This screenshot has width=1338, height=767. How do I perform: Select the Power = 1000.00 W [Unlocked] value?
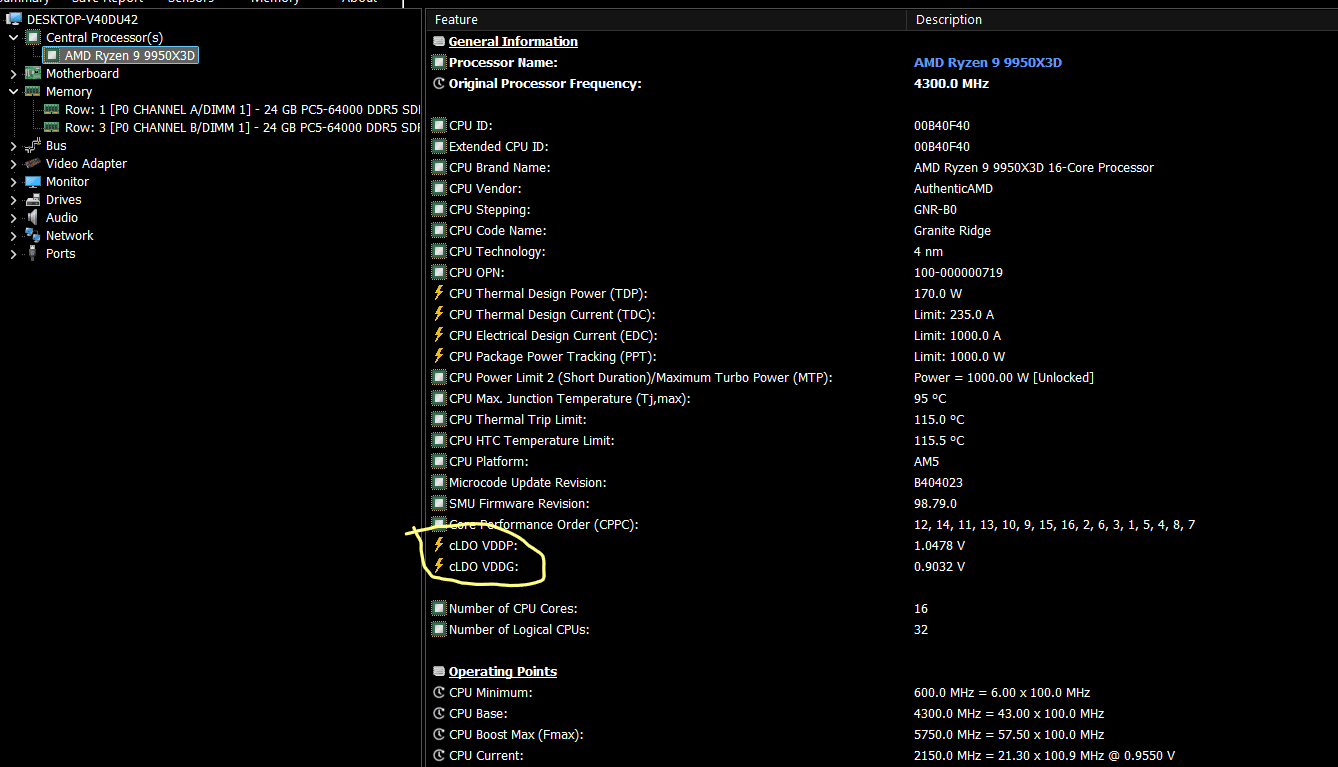point(1004,377)
